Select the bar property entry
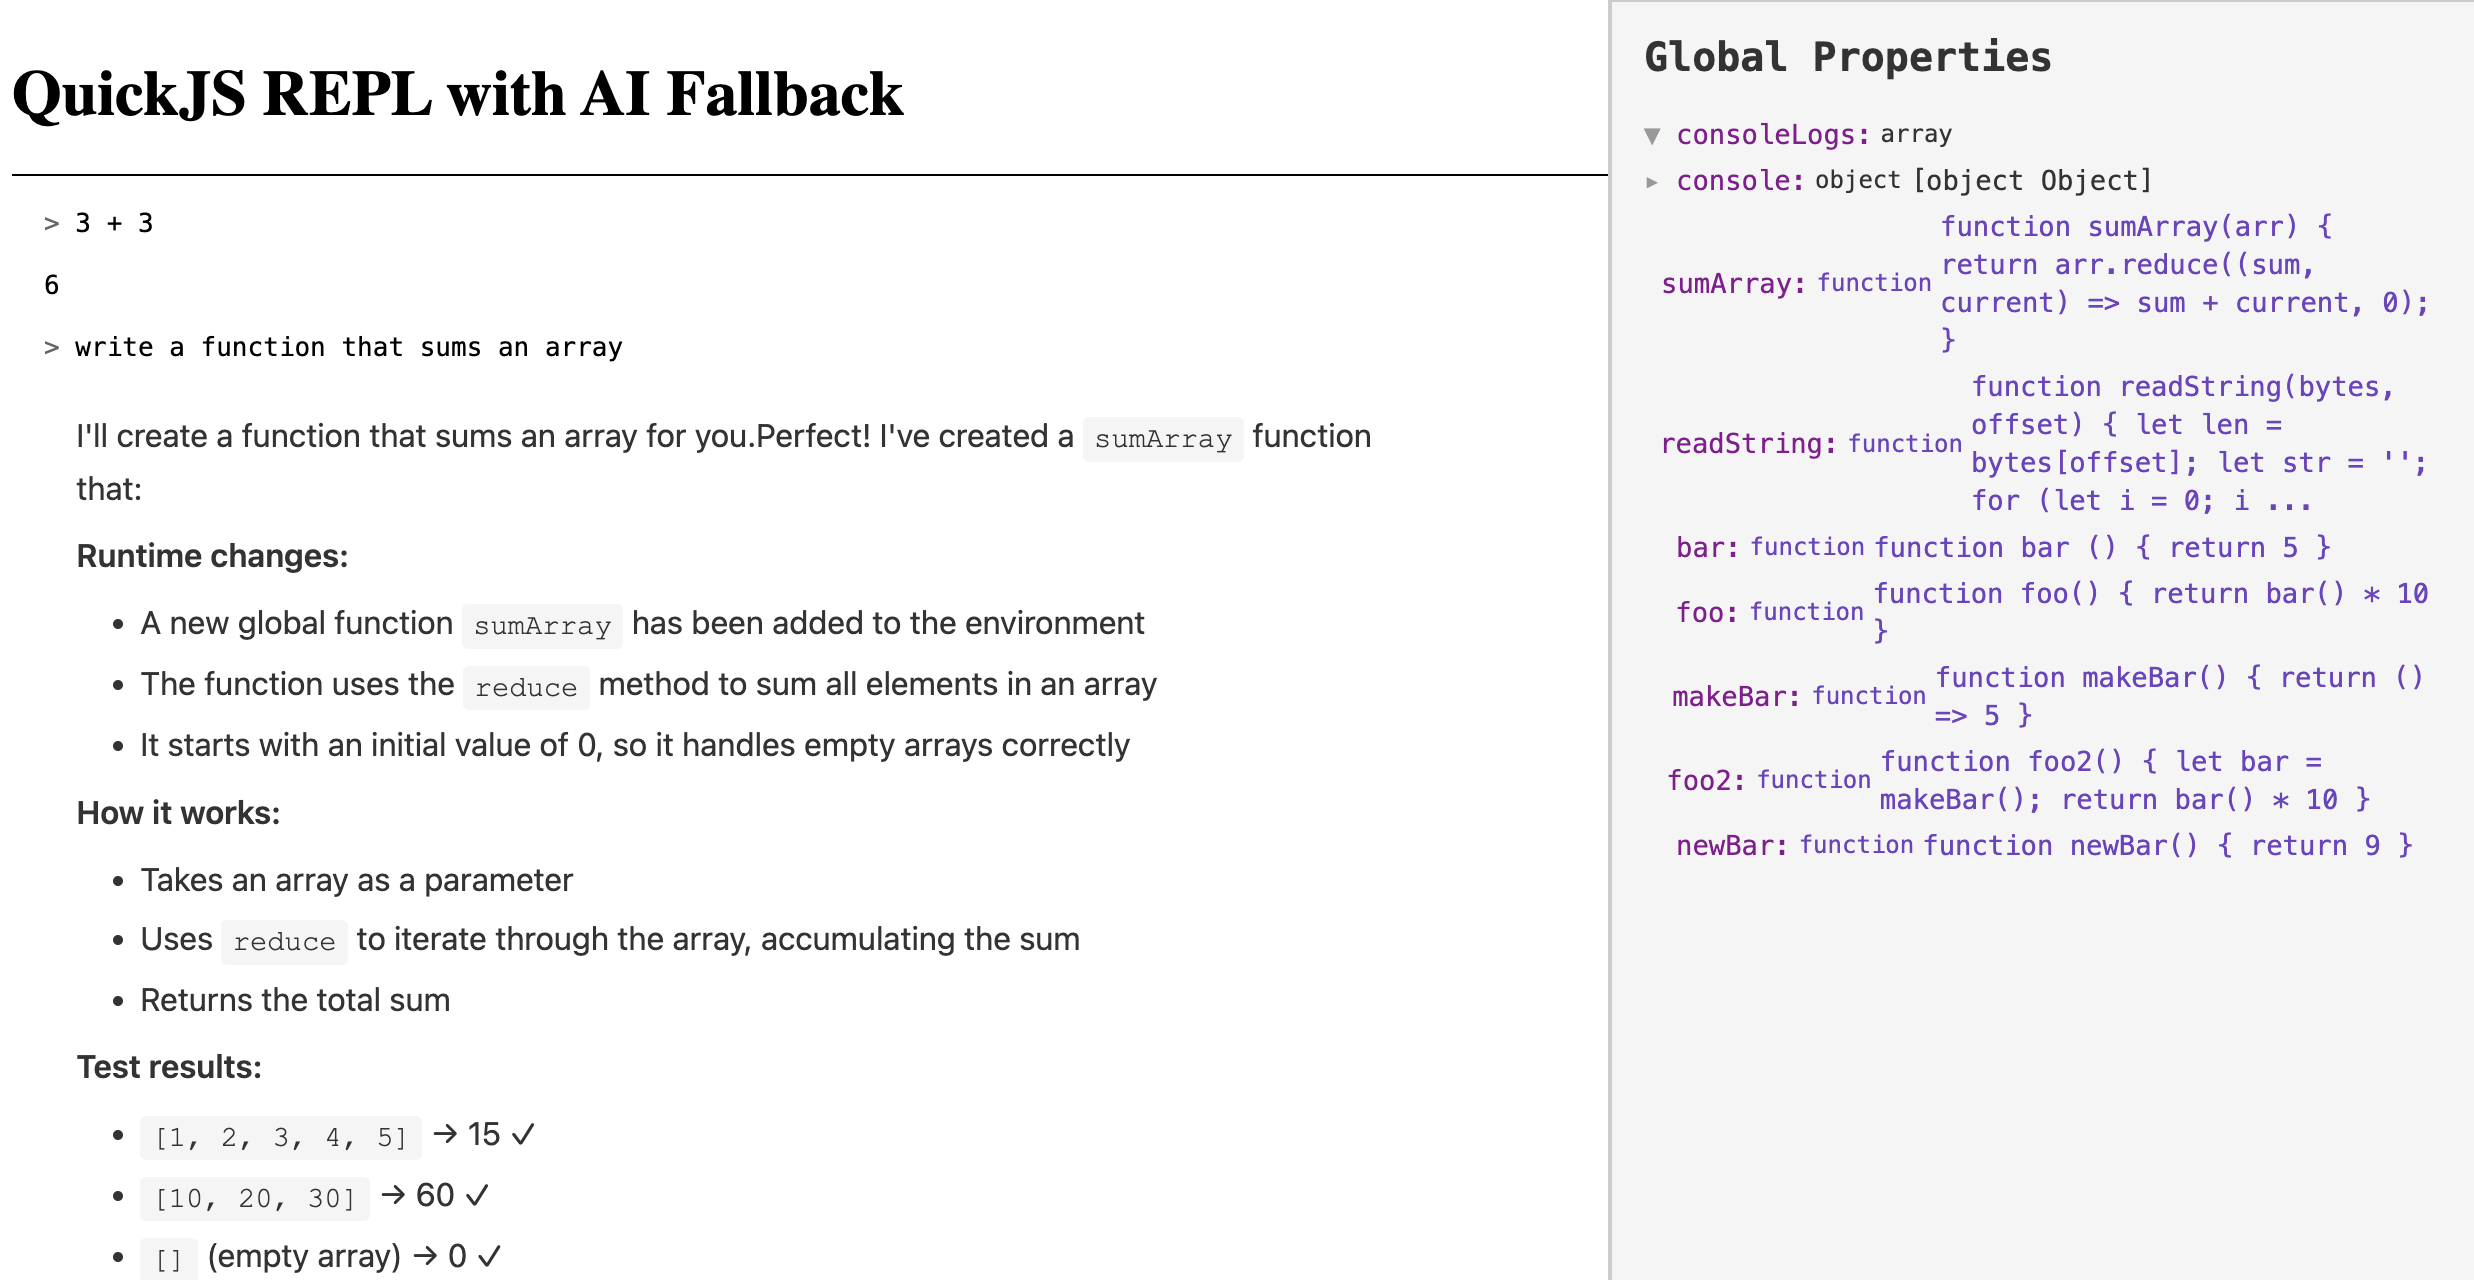2474x1280 pixels. pyautogui.click(x=1705, y=548)
